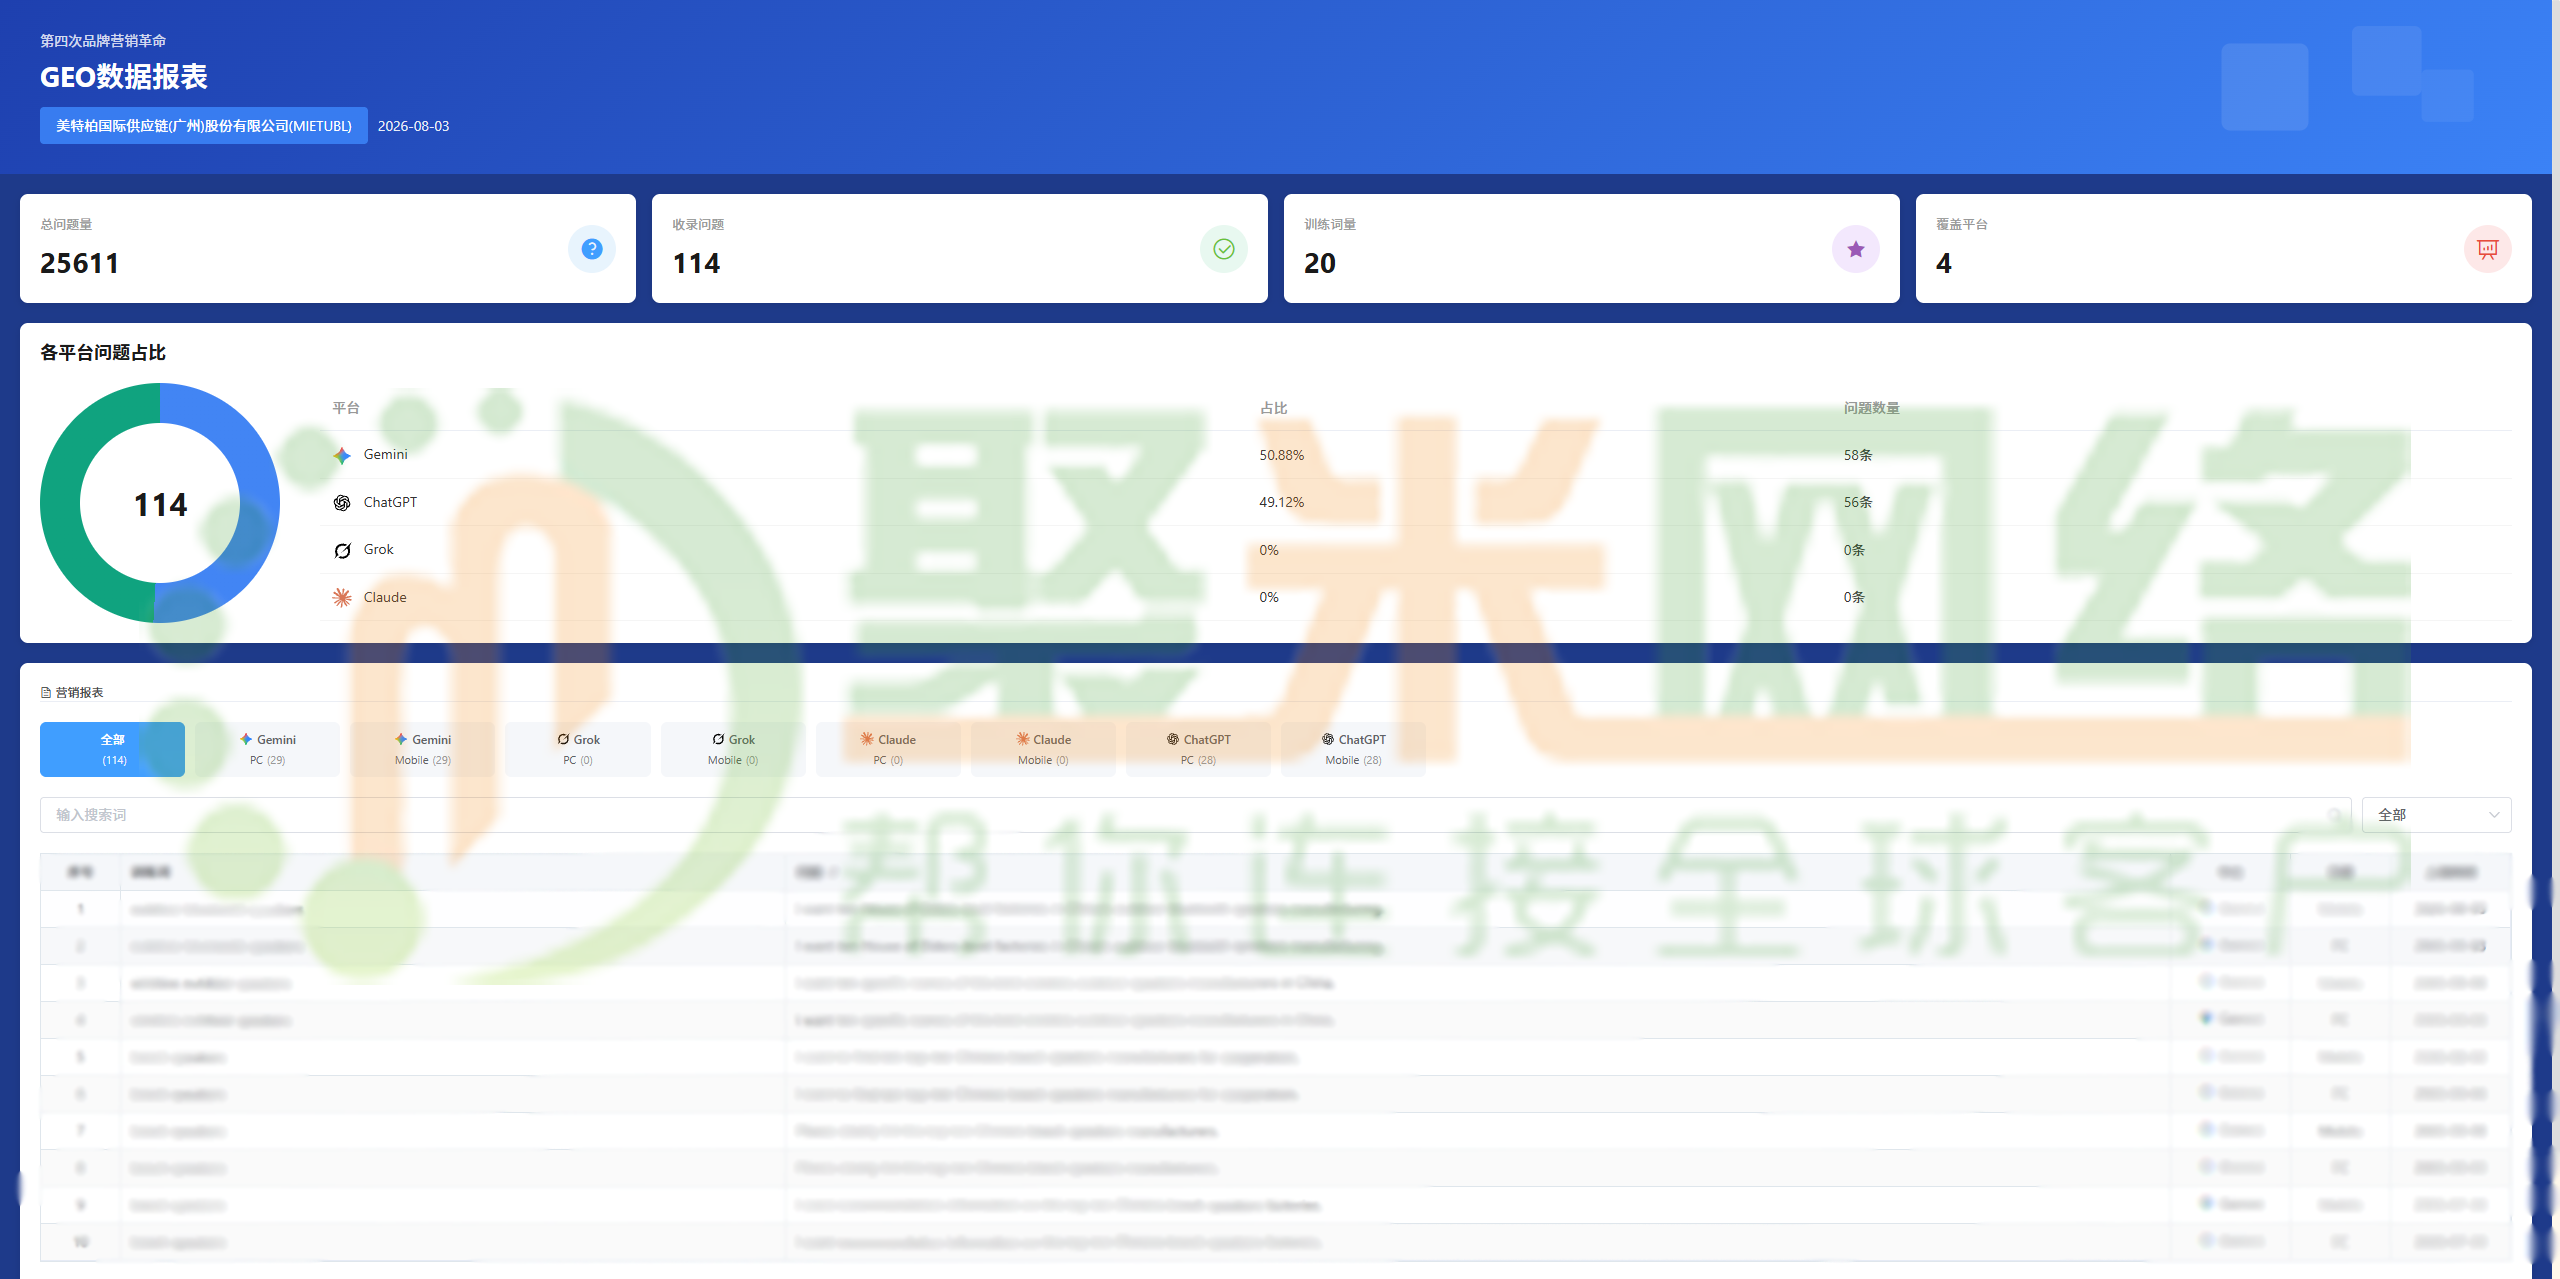Click the red presentation icon in 覆盖平台 card
The width and height of the screenshot is (2560, 1279).
click(2488, 249)
